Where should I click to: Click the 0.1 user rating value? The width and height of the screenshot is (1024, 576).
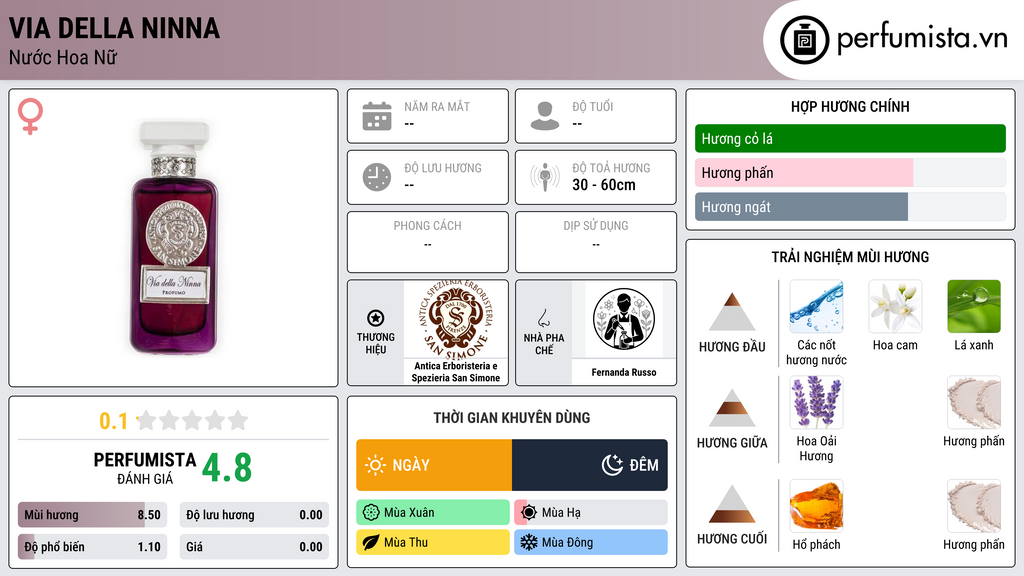coord(114,421)
